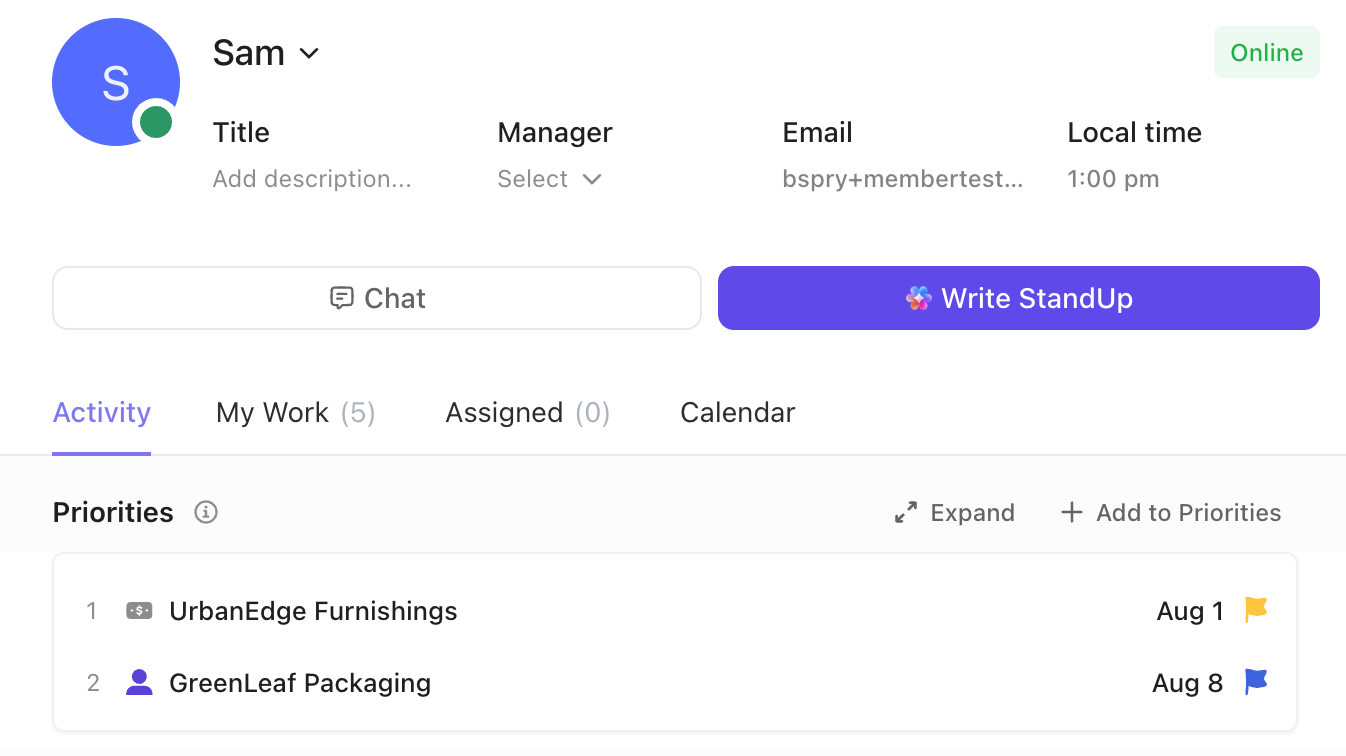
Task: Open the dropdown next to Sam's name
Action: [x=309, y=53]
